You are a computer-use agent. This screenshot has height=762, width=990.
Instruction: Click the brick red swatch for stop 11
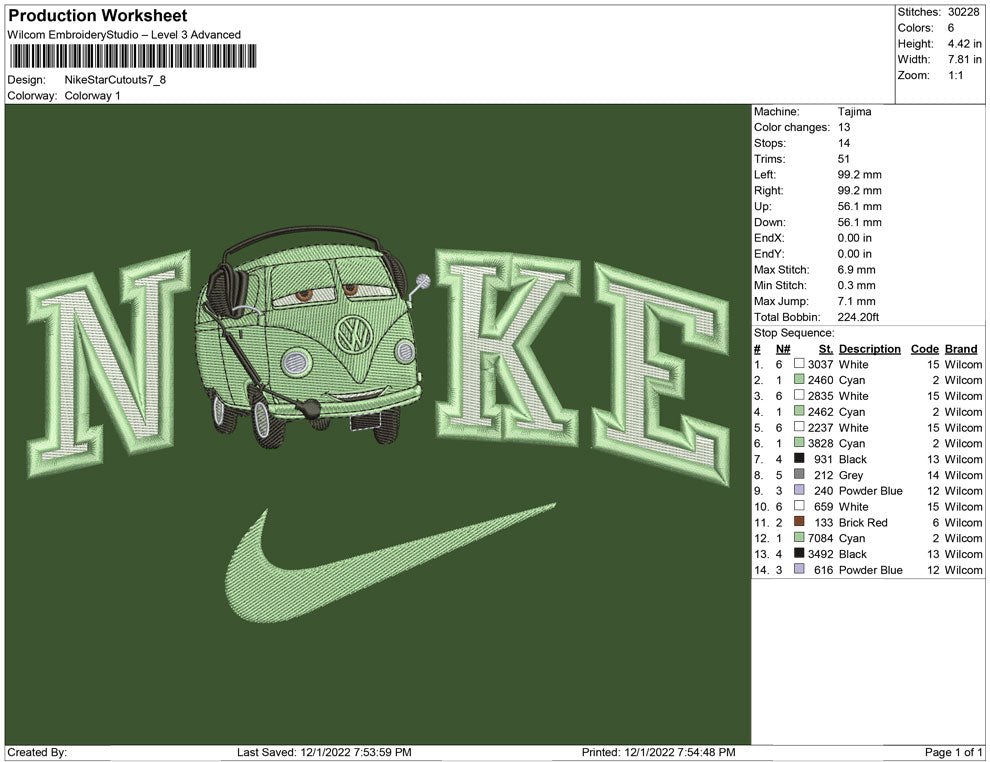click(x=799, y=521)
